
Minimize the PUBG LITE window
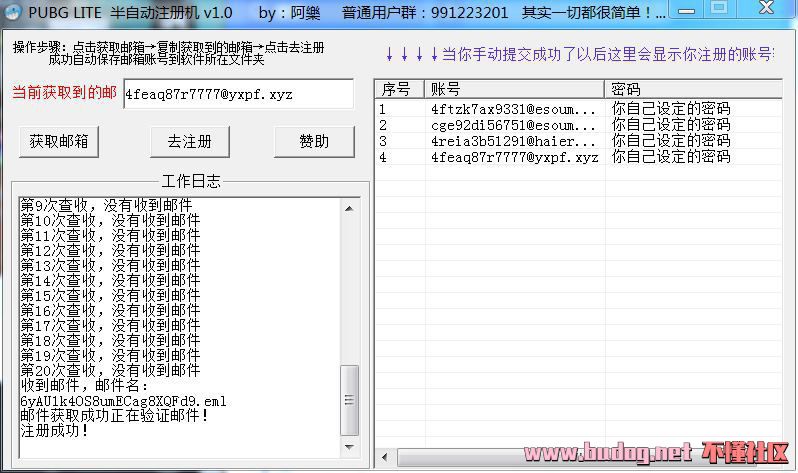pos(686,9)
